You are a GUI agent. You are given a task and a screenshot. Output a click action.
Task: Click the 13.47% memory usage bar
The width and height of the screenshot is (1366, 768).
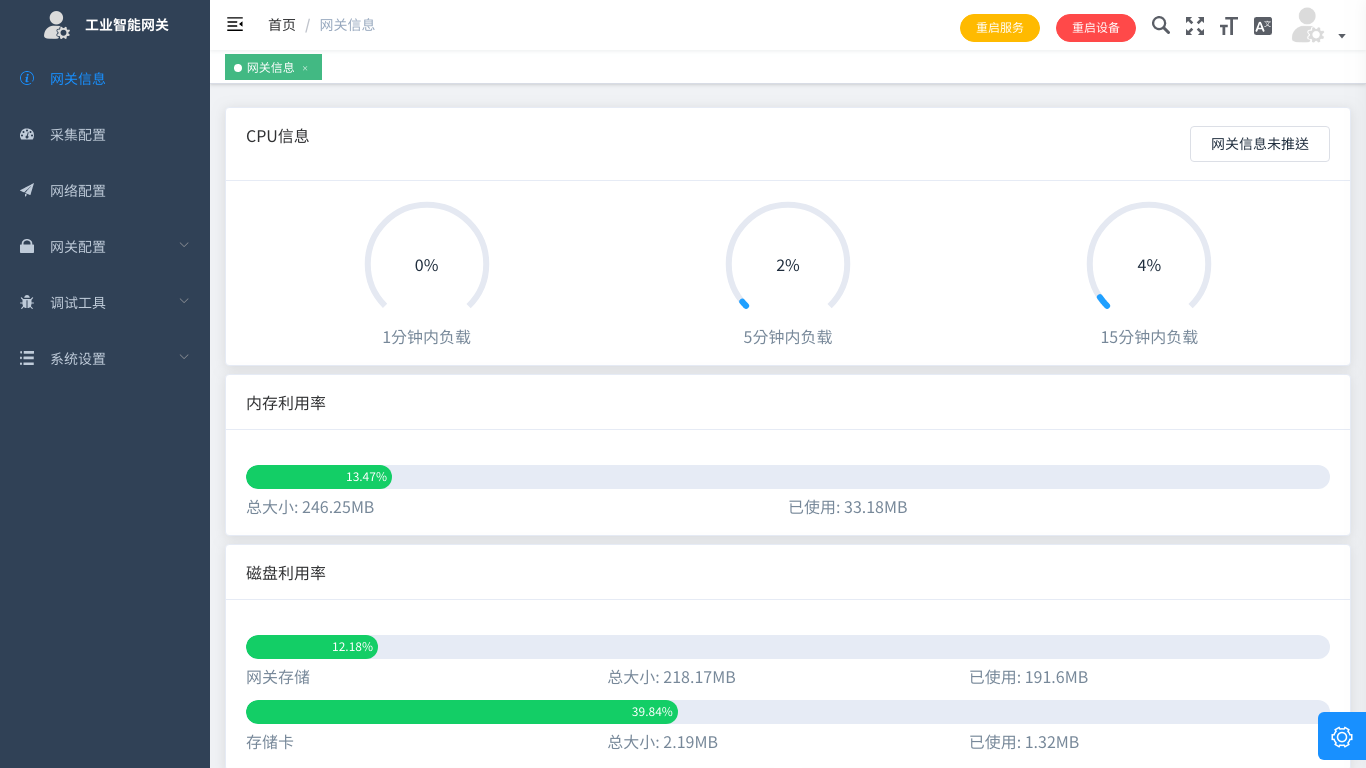(x=788, y=477)
